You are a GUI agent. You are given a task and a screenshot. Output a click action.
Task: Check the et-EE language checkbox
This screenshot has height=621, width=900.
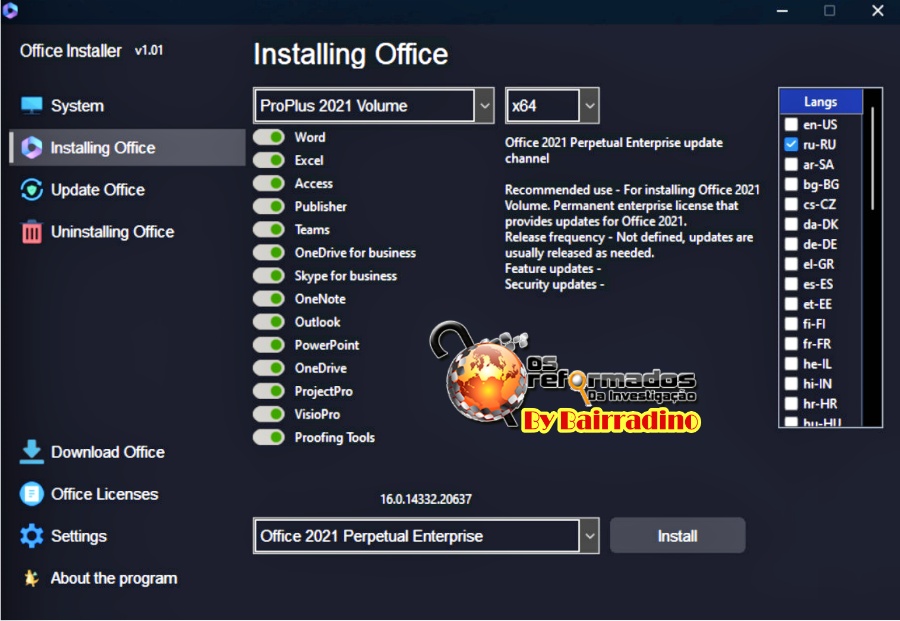pos(792,304)
